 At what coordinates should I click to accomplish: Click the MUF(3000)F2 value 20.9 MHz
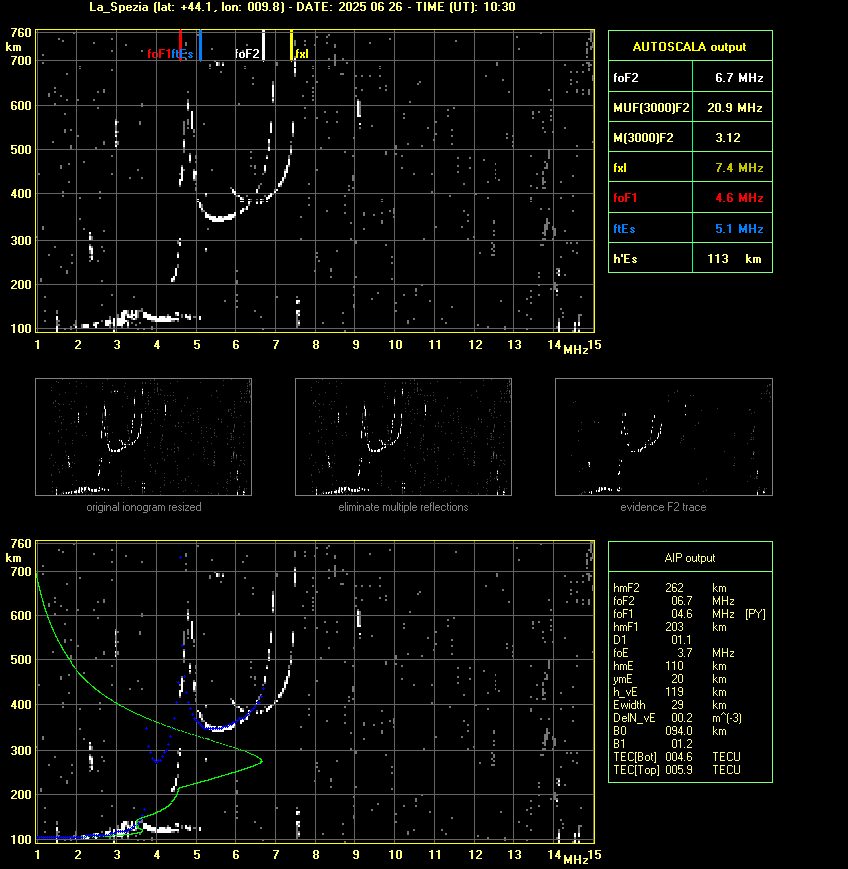[x=735, y=108]
